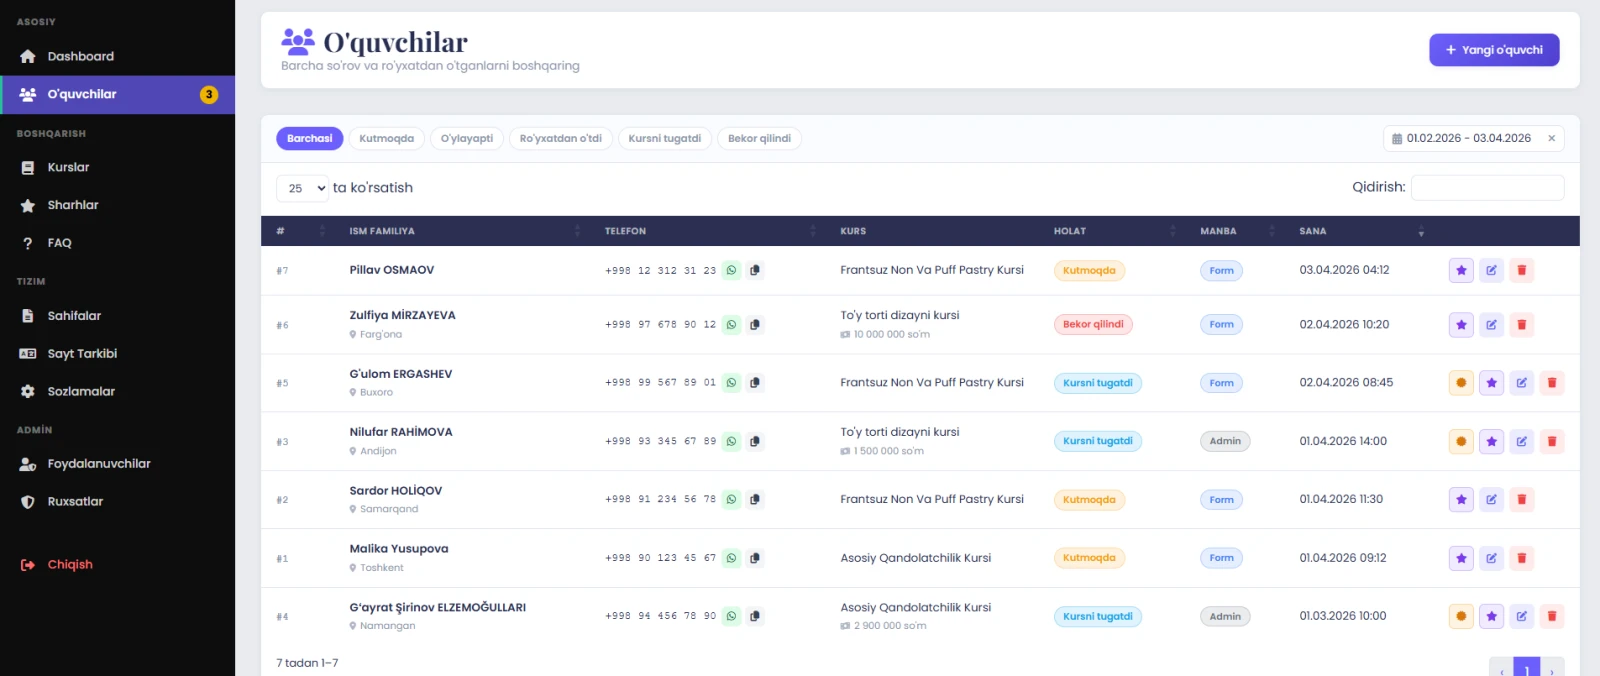Clear the date range with X icon
The width and height of the screenshot is (1600, 676).
[1551, 139]
